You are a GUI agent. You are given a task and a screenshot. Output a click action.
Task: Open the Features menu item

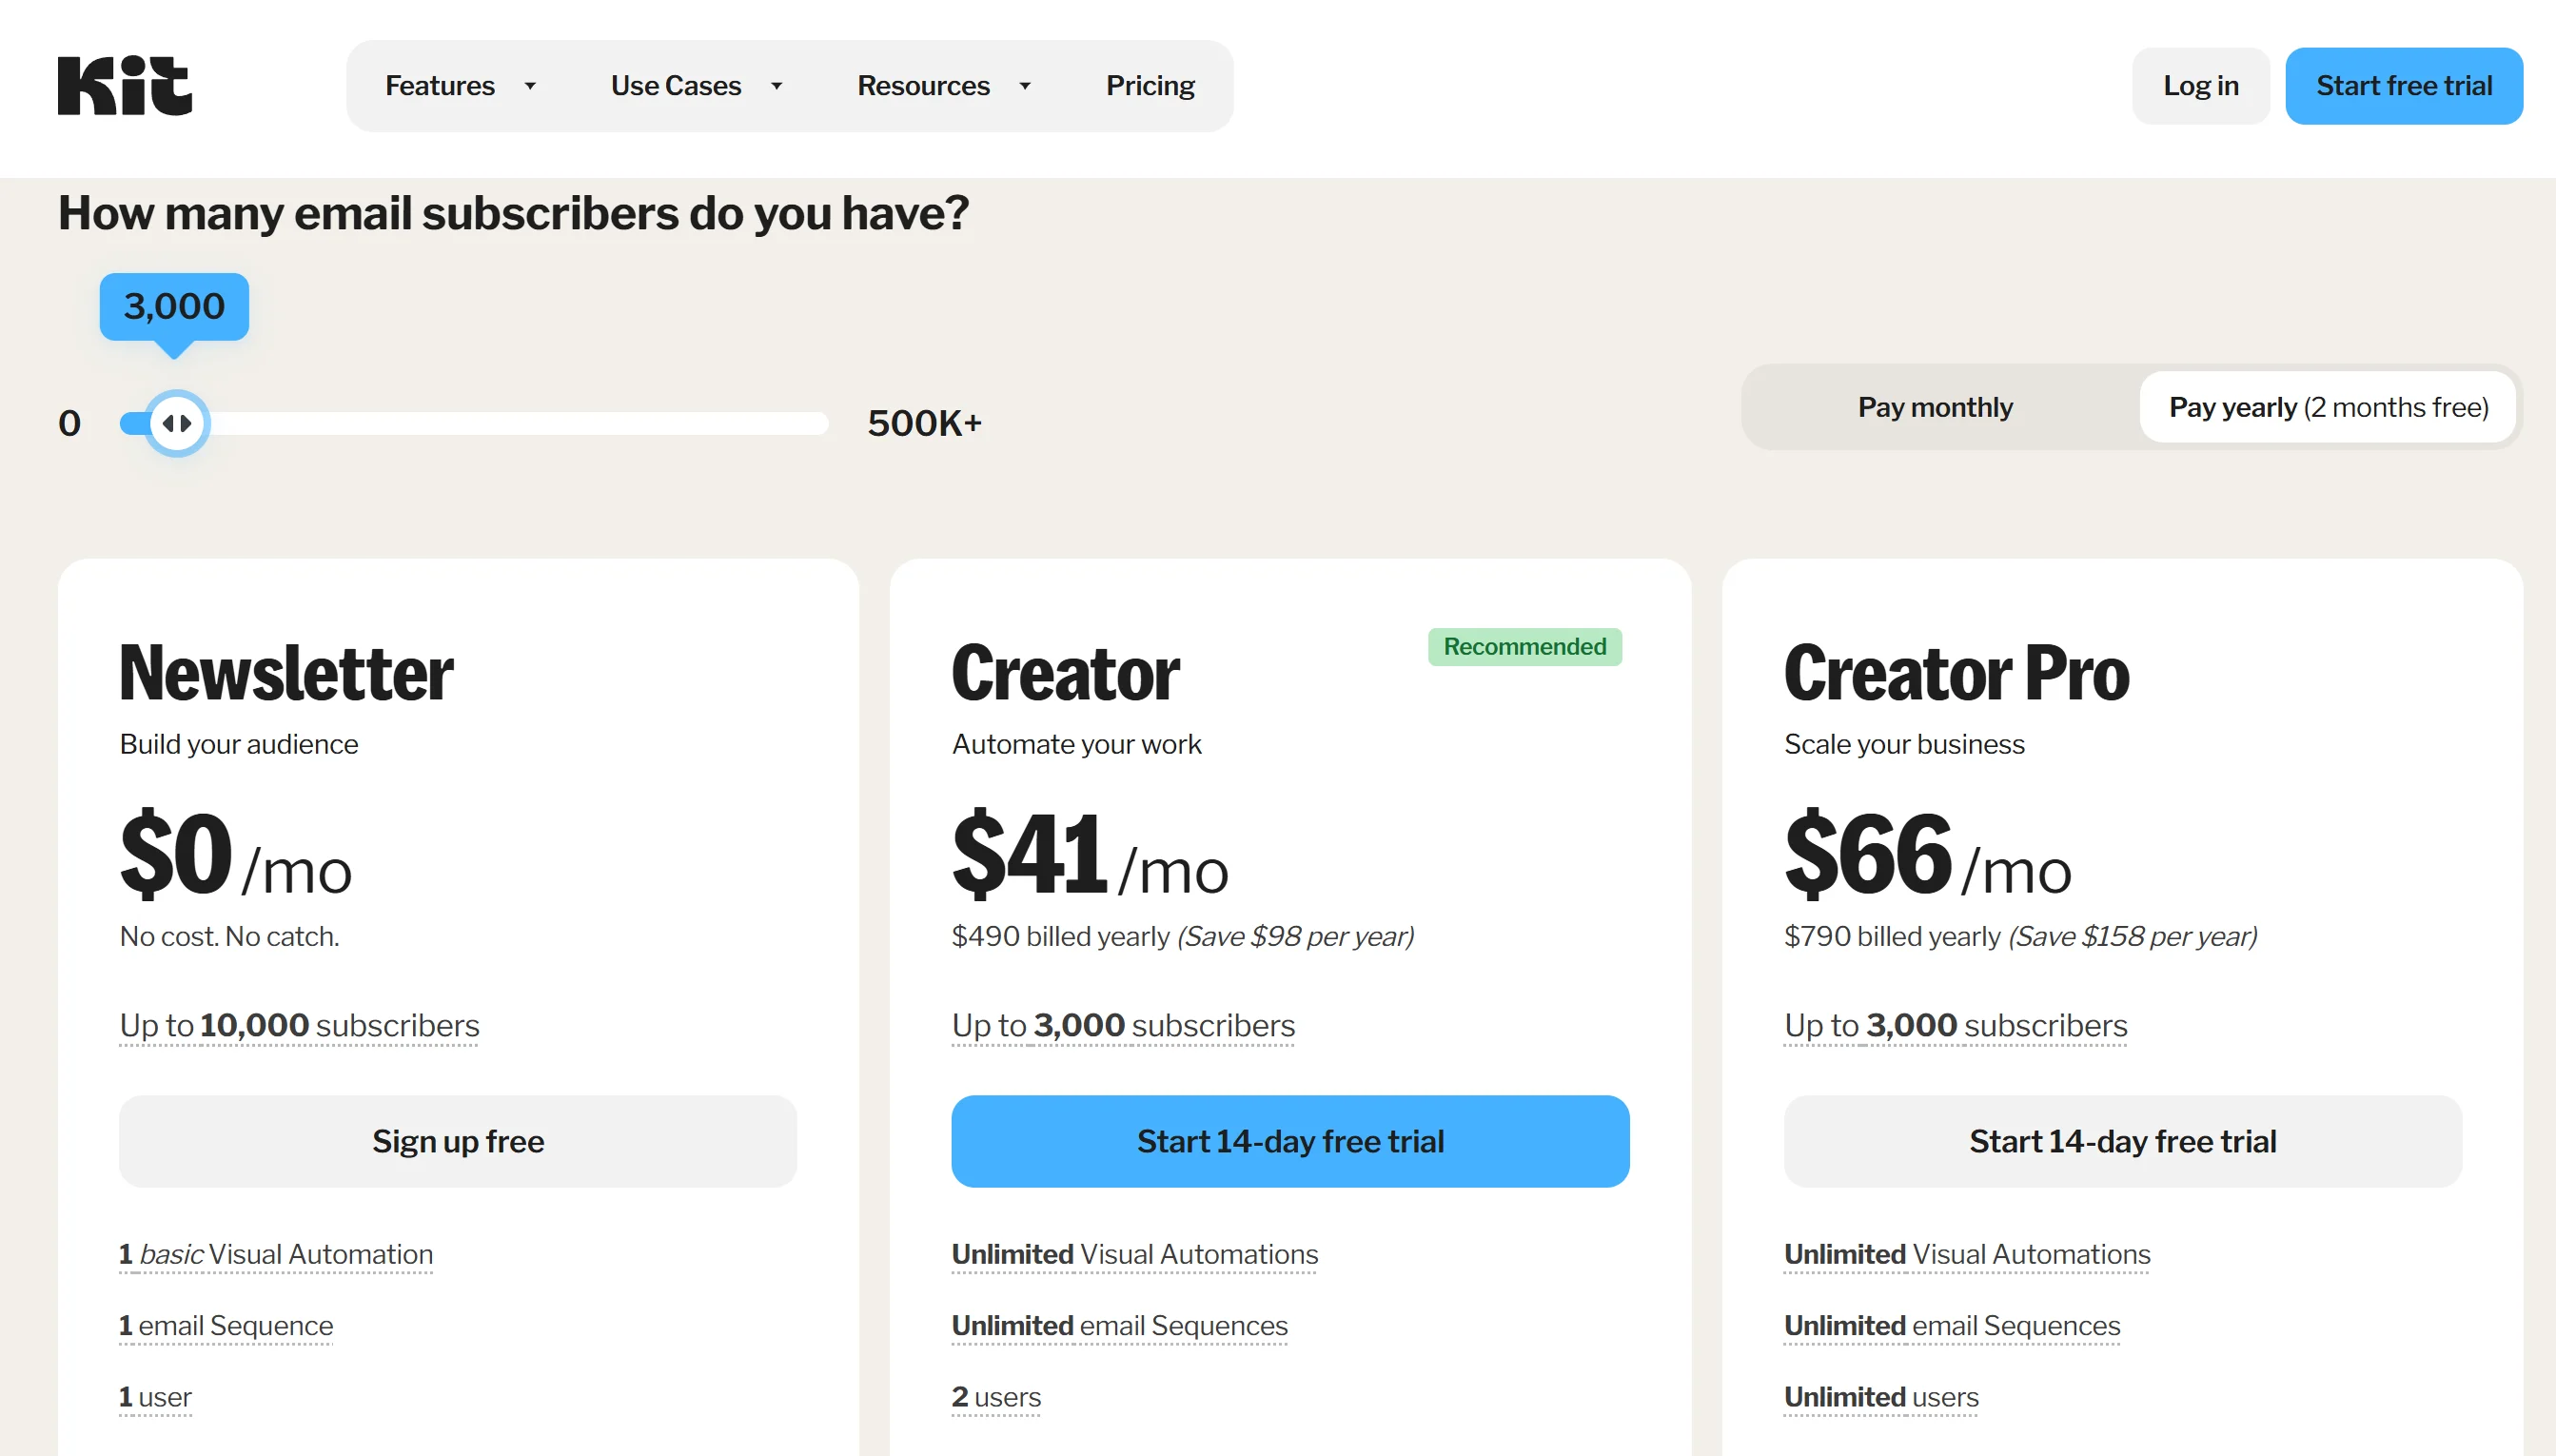coord(440,86)
